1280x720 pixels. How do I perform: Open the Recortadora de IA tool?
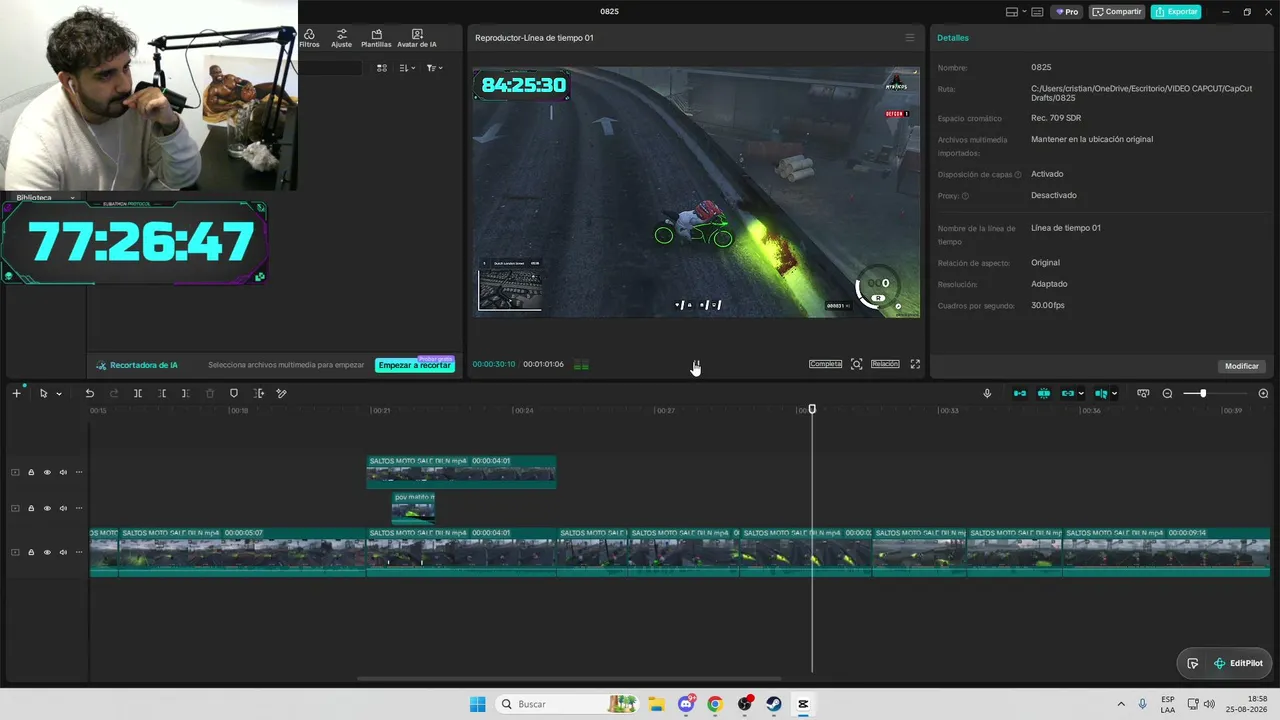pyautogui.click(x=137, y=365)
